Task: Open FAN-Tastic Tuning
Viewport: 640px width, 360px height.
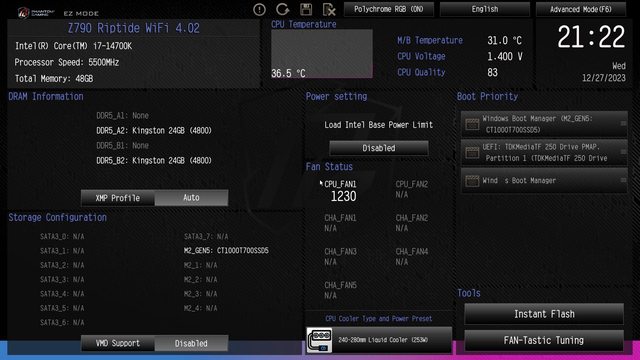Action: pos(544,340)
